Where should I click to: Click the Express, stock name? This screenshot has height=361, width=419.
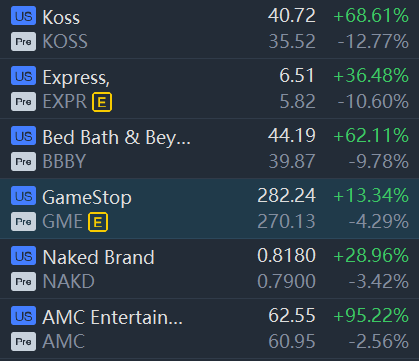click(x=76, y=78)
